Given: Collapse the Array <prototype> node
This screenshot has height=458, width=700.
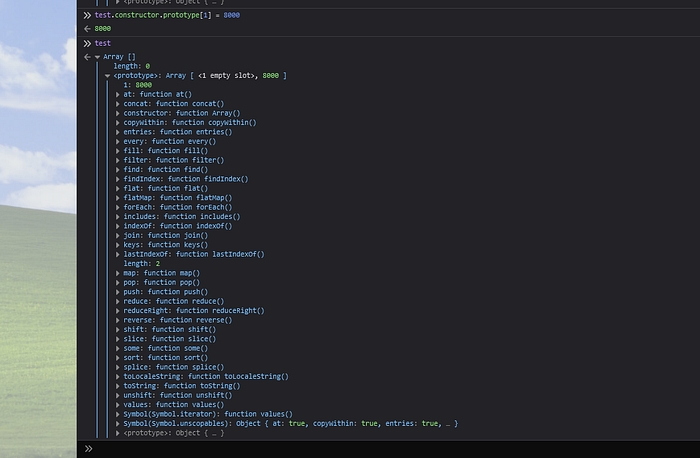Looking at the screenshot, I should (107, 75).
